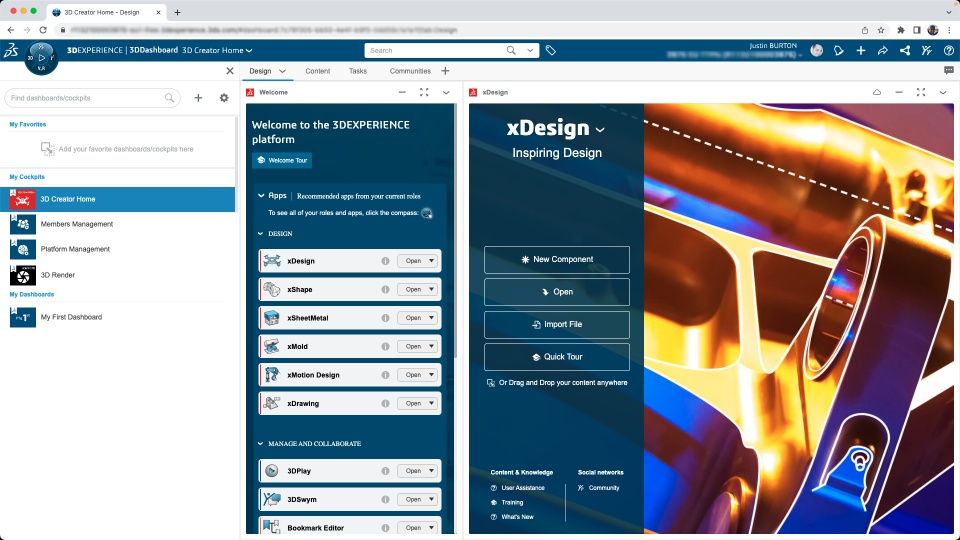
Task: Open notifications icon in top bar
Action: coord(839,50)
